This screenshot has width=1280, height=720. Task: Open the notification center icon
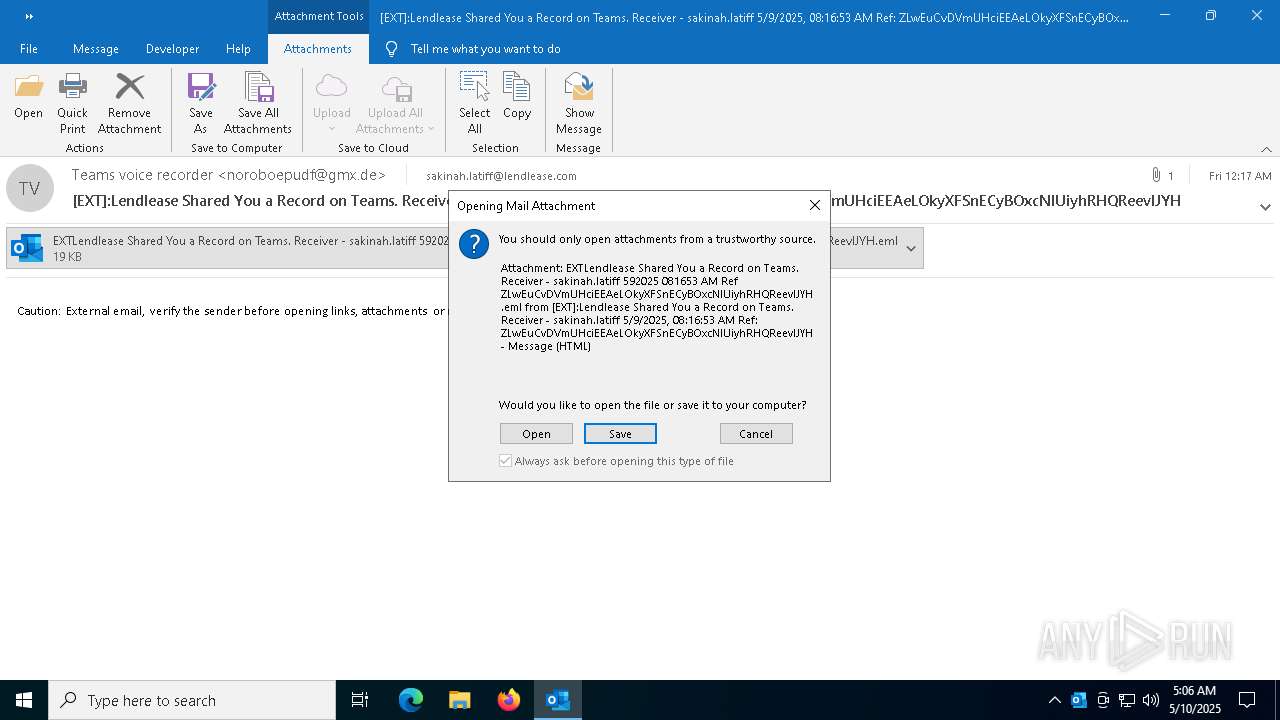click(1247, 700)
